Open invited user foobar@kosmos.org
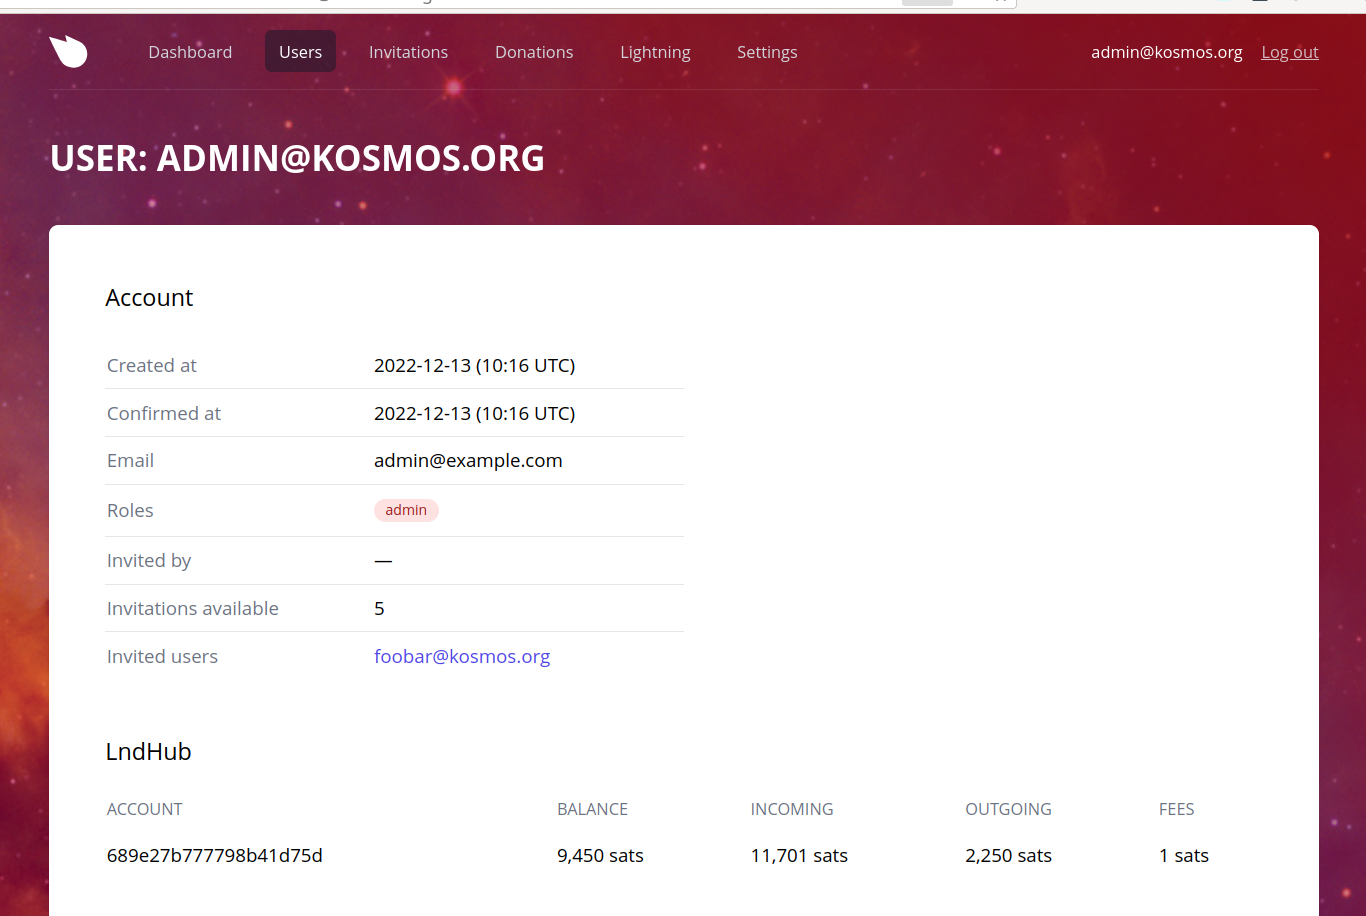Screen dimensions: 1366x916 click(462, 656)
